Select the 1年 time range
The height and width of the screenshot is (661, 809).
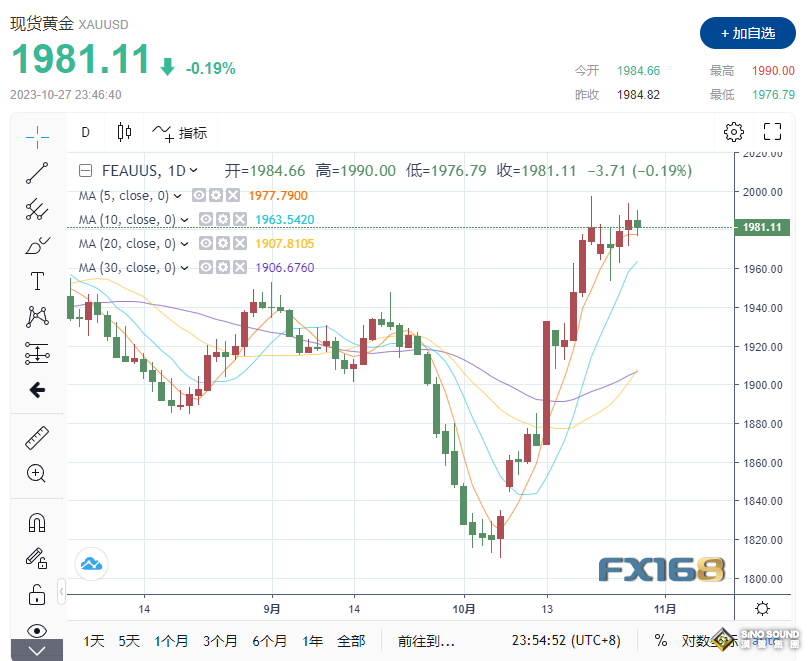313,640
